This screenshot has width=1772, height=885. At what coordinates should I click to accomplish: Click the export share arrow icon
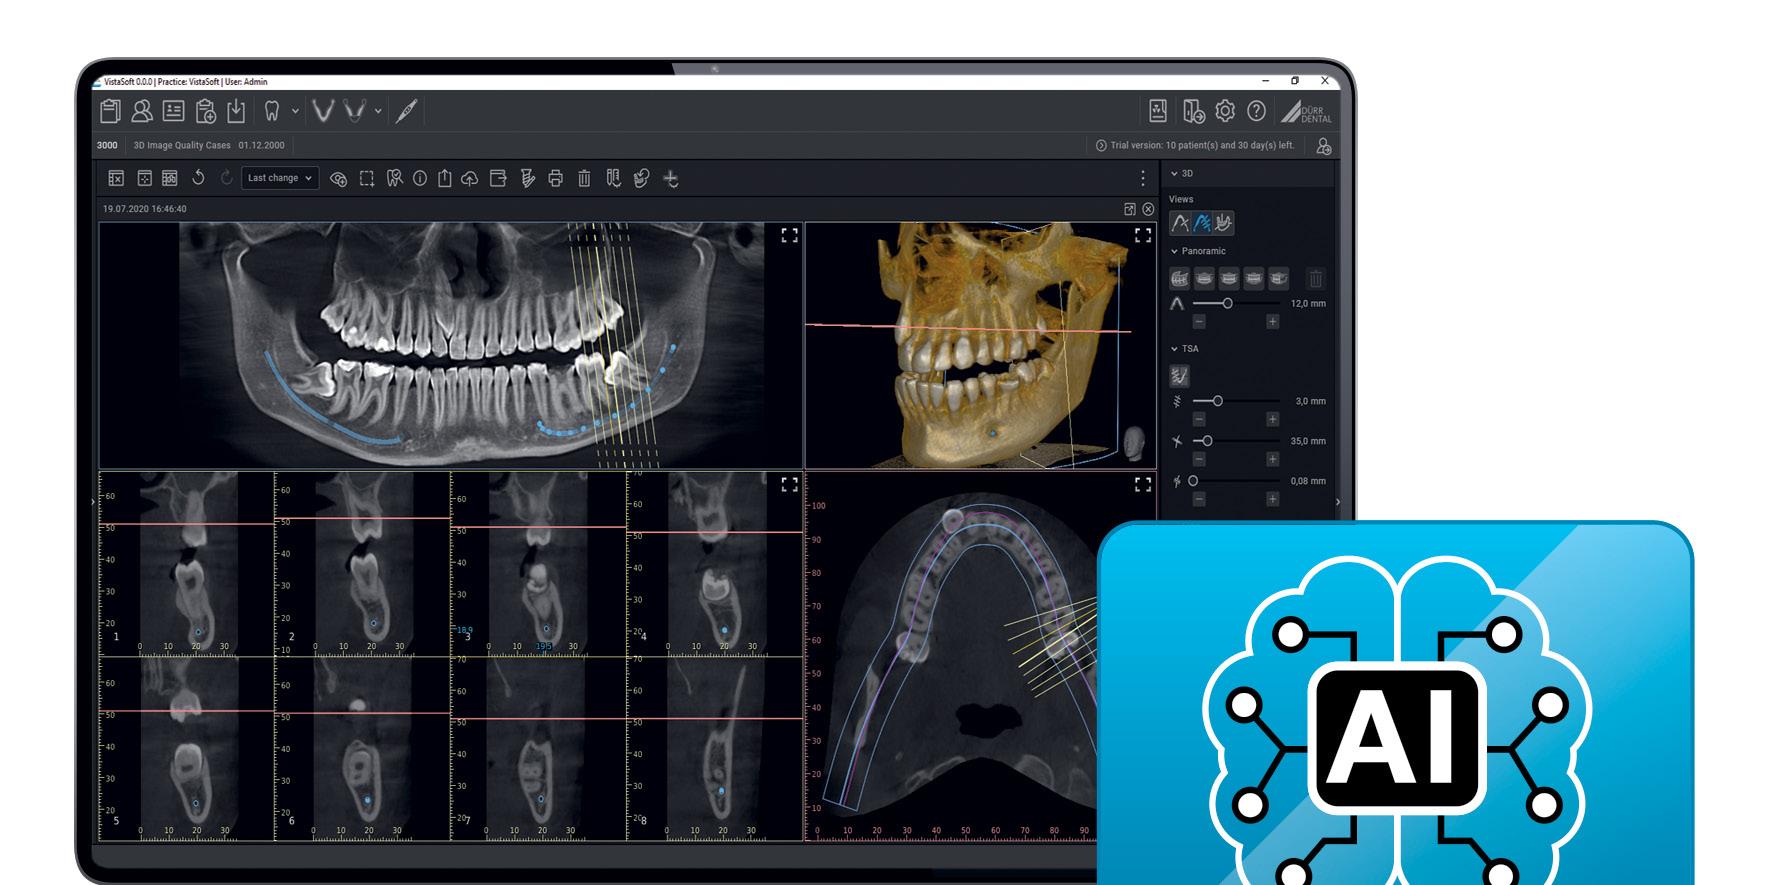click(x=444, y=178)
